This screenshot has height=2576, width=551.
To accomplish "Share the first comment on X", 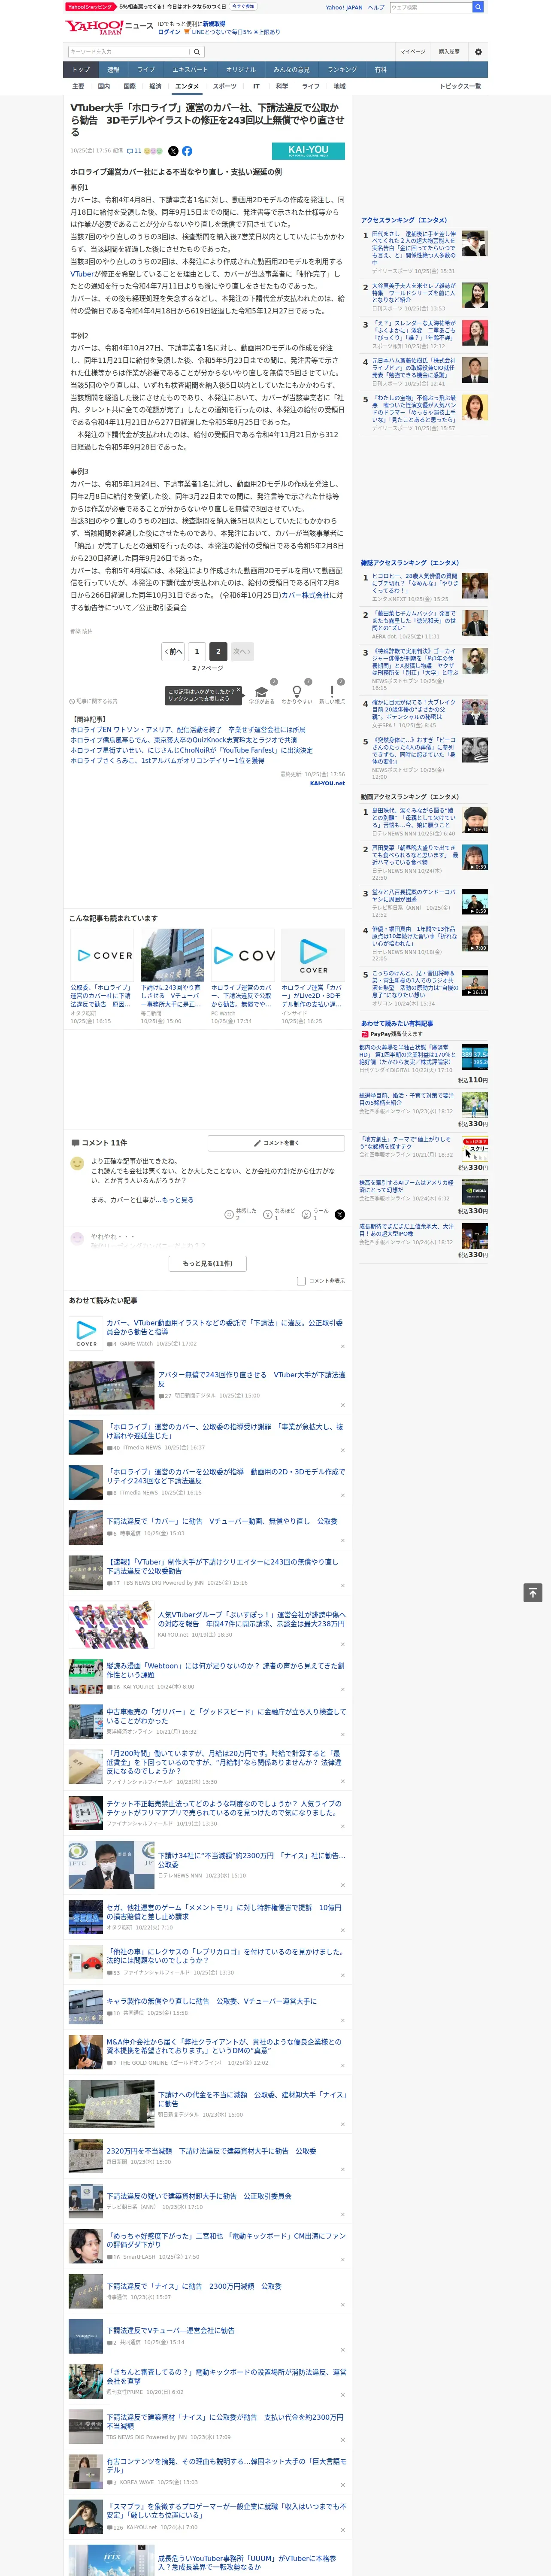I will pyautogui.click(x=340, y=1214).
